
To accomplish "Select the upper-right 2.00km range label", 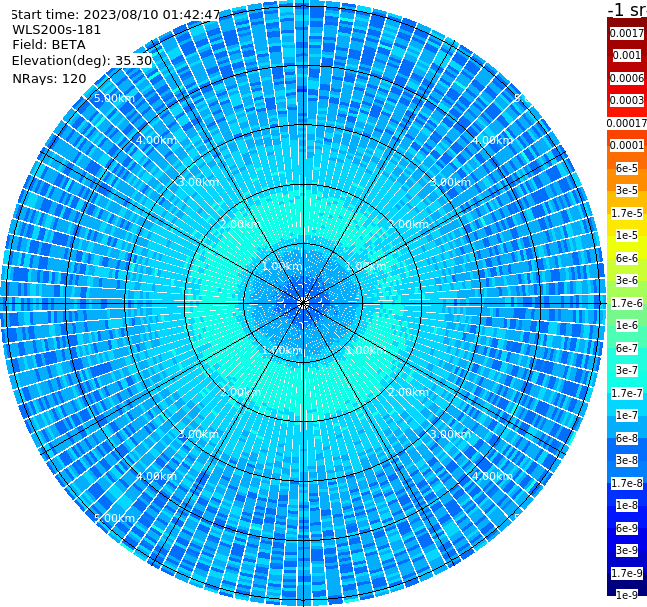I will 409,224.
